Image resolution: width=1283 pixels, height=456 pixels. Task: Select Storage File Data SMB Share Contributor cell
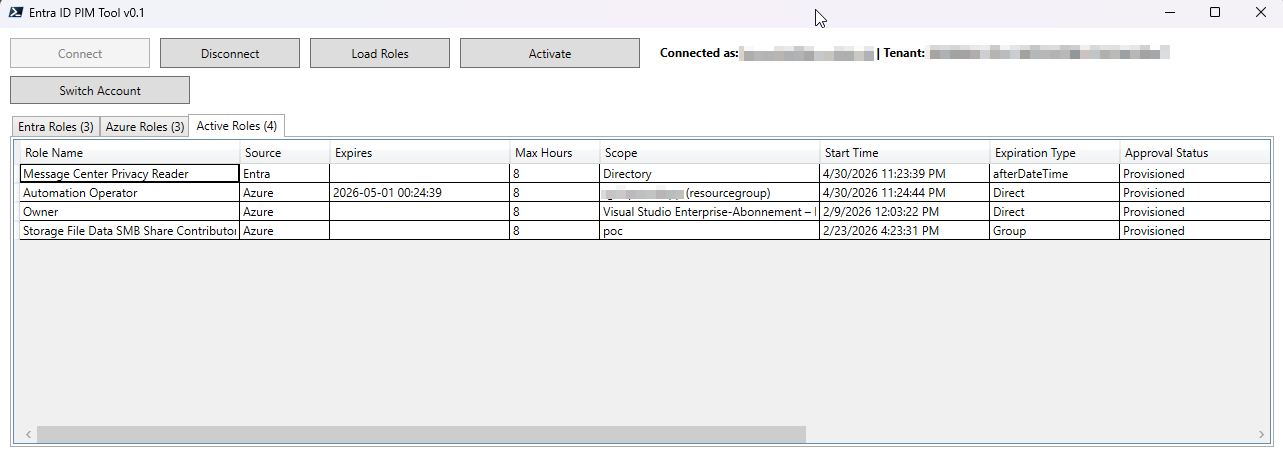point(130,231)
